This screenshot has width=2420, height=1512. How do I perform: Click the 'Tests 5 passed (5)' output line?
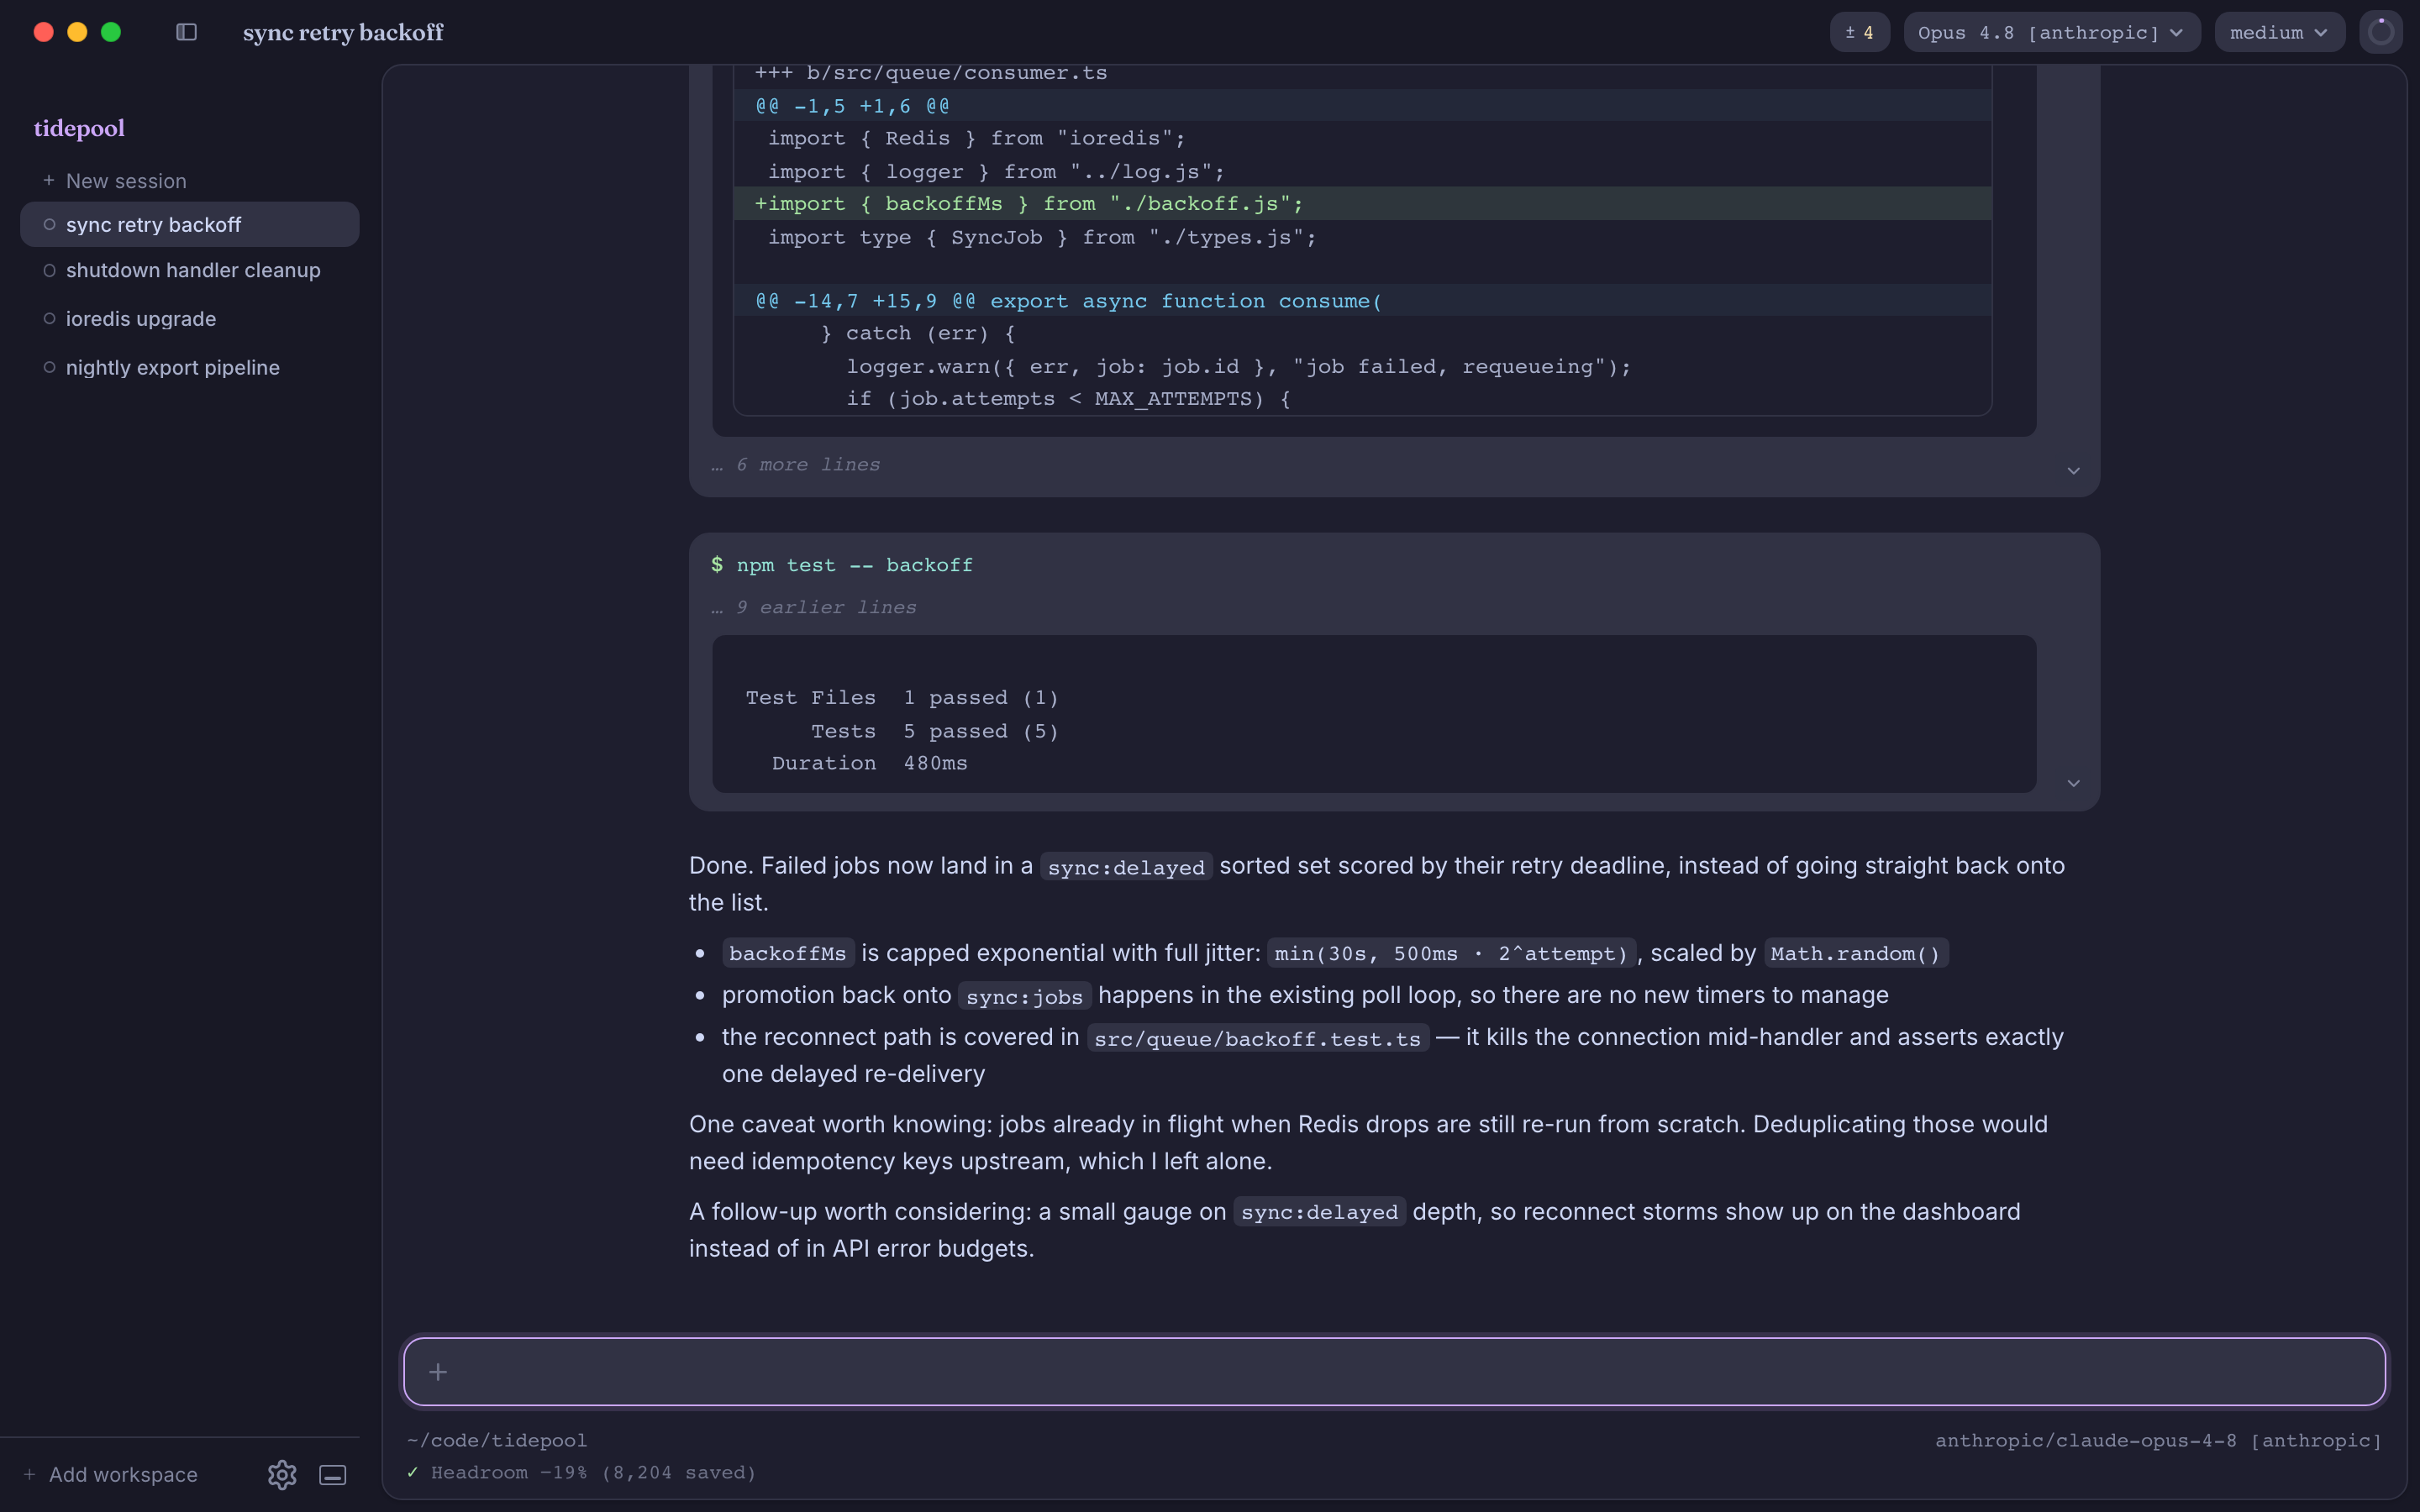pyautogui.click(x=934, y=731)
